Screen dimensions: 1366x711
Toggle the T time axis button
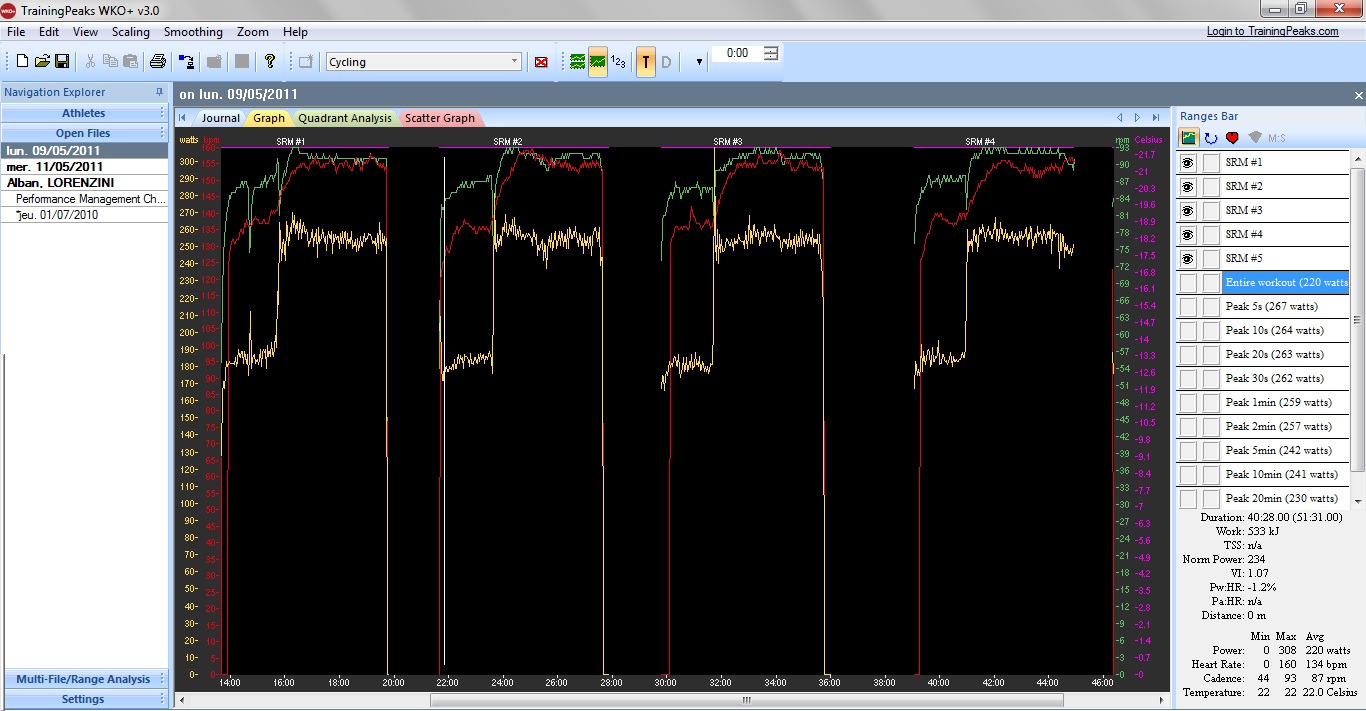pyautogui.click(x=646, y=62)
